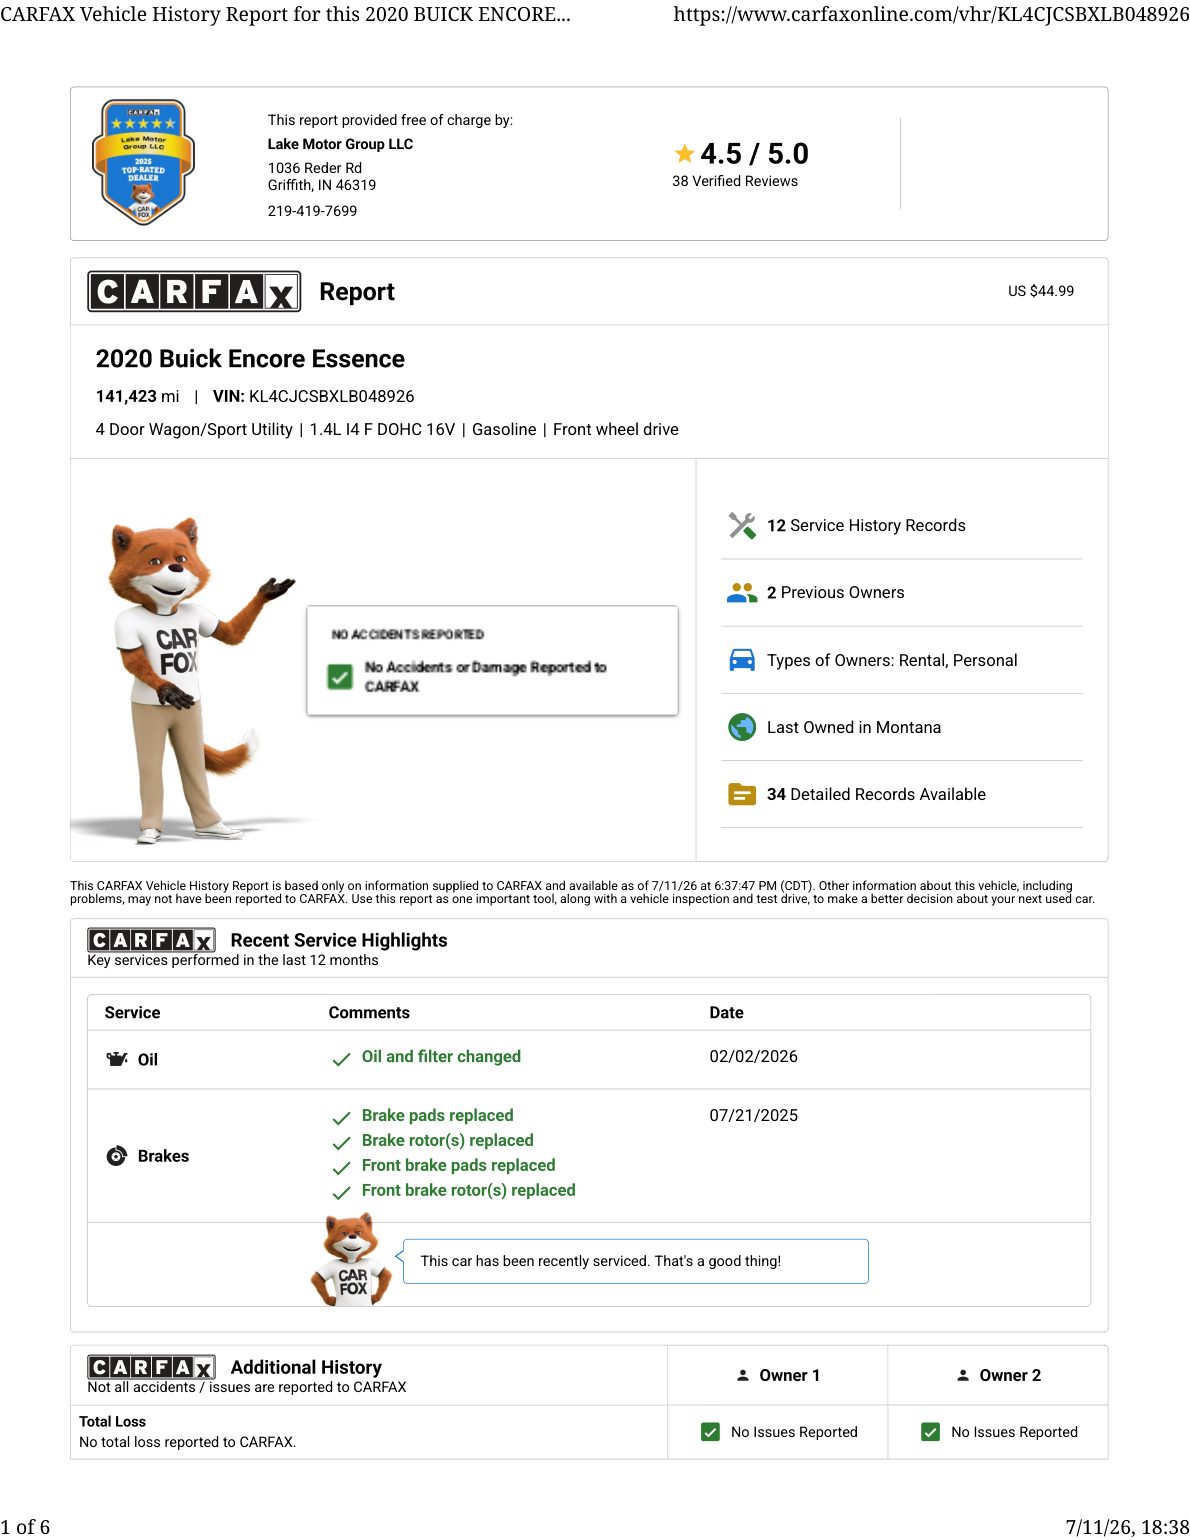Click CARFAX logo beside Recent Service Highlights
This screenshot has height=1540, width=1190.
coord(151,940)
